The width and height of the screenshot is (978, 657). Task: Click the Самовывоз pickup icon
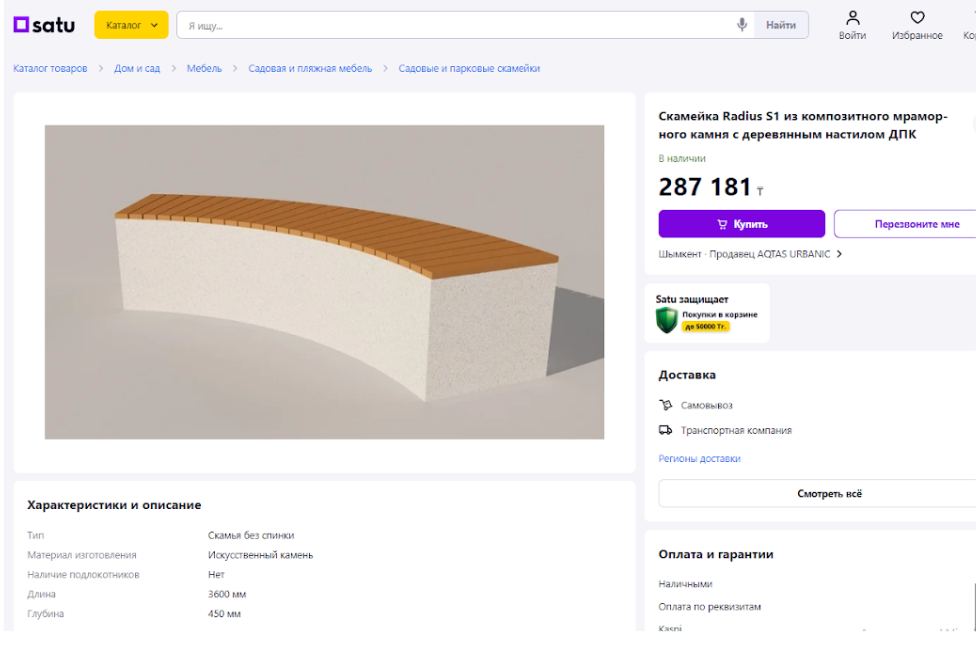[x=666, y=405]
